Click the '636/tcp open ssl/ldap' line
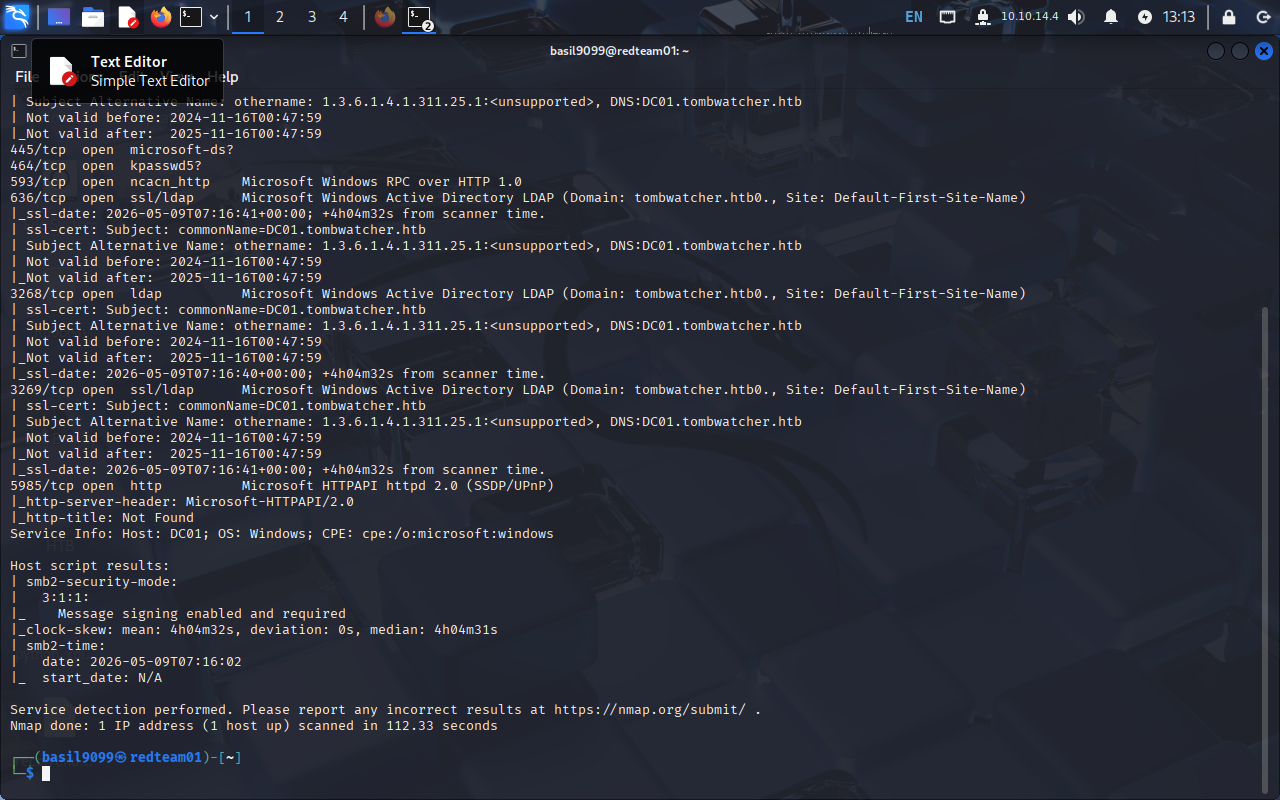1280x800 pixels. point(518,198)
